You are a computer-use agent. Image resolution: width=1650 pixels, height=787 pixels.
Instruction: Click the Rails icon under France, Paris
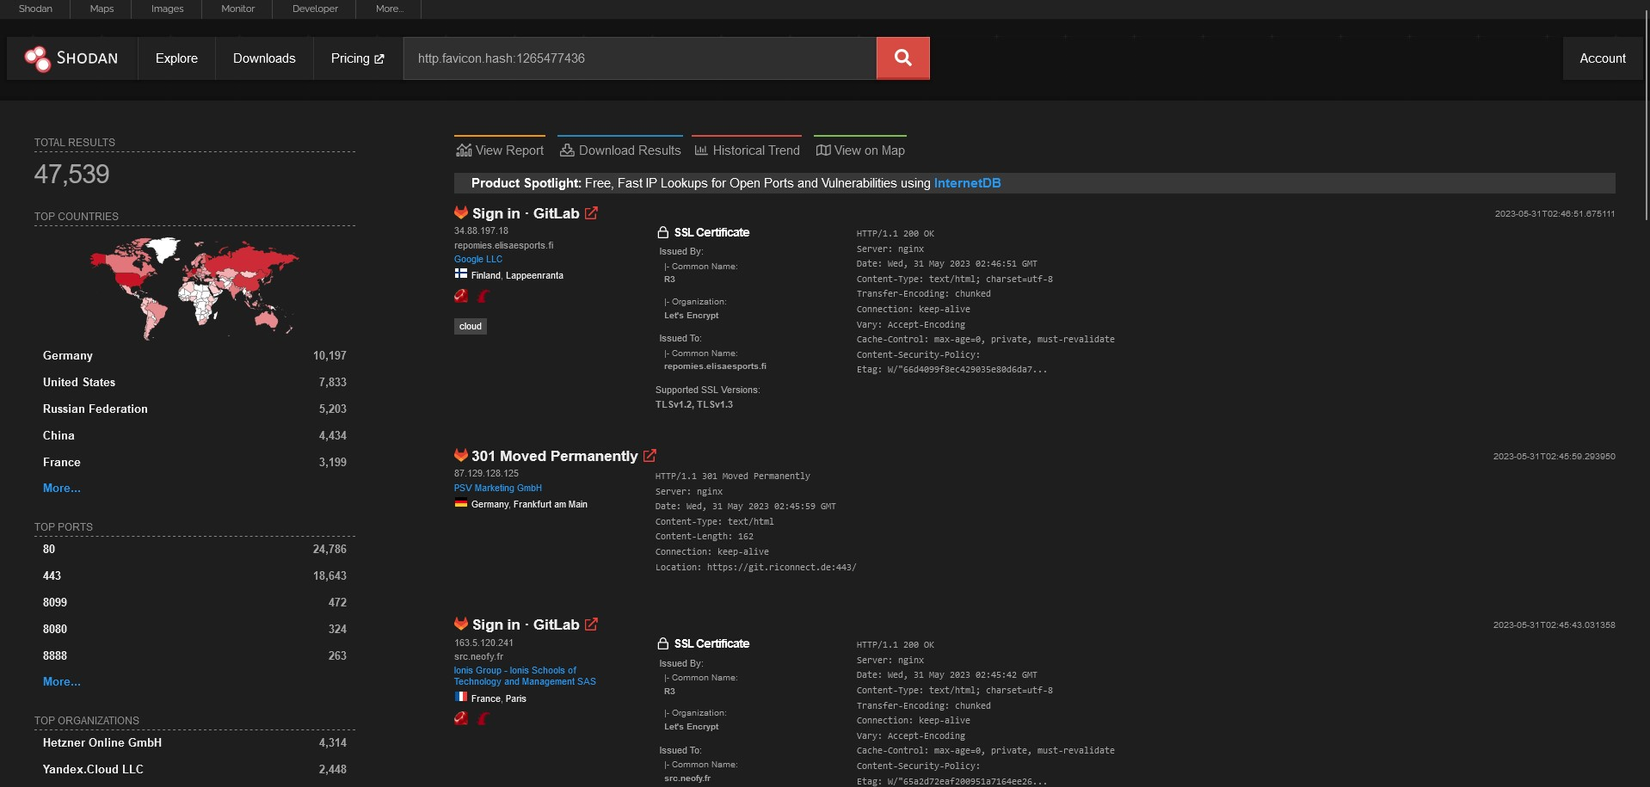coord(484,718)
